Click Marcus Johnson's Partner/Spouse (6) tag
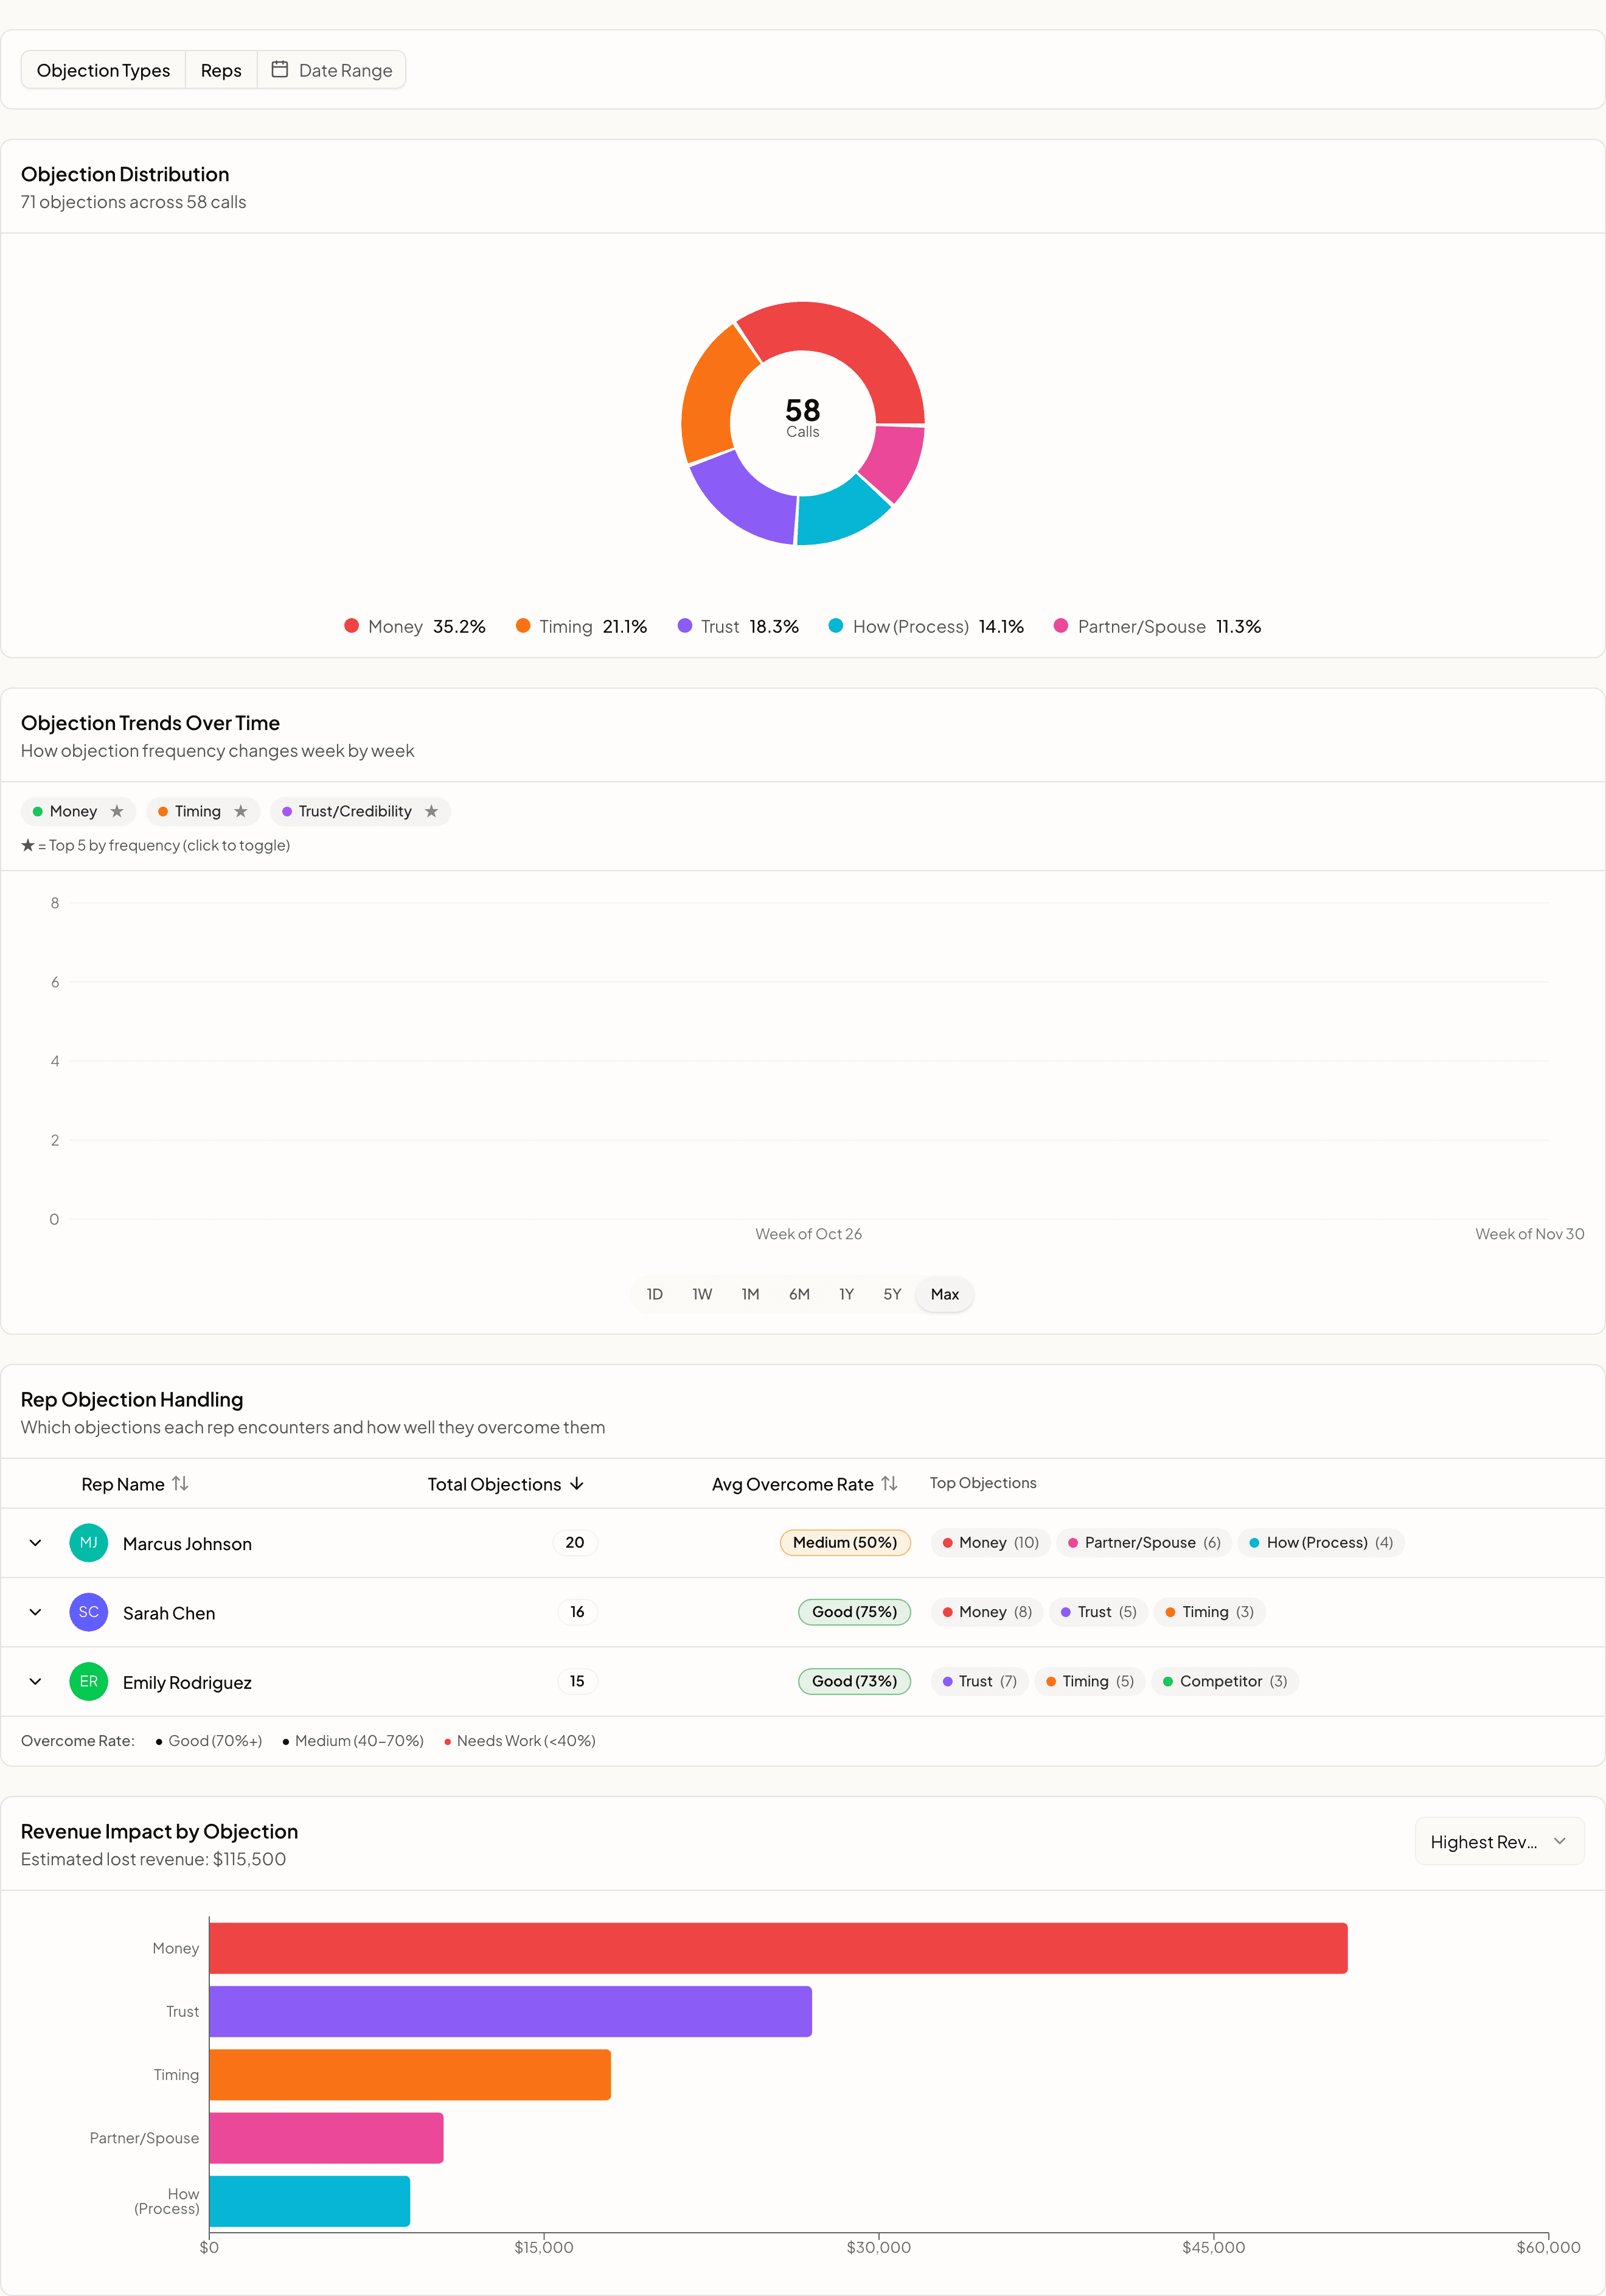This screenshot has height=2296, width=1606. [x=1144, y=1542]
